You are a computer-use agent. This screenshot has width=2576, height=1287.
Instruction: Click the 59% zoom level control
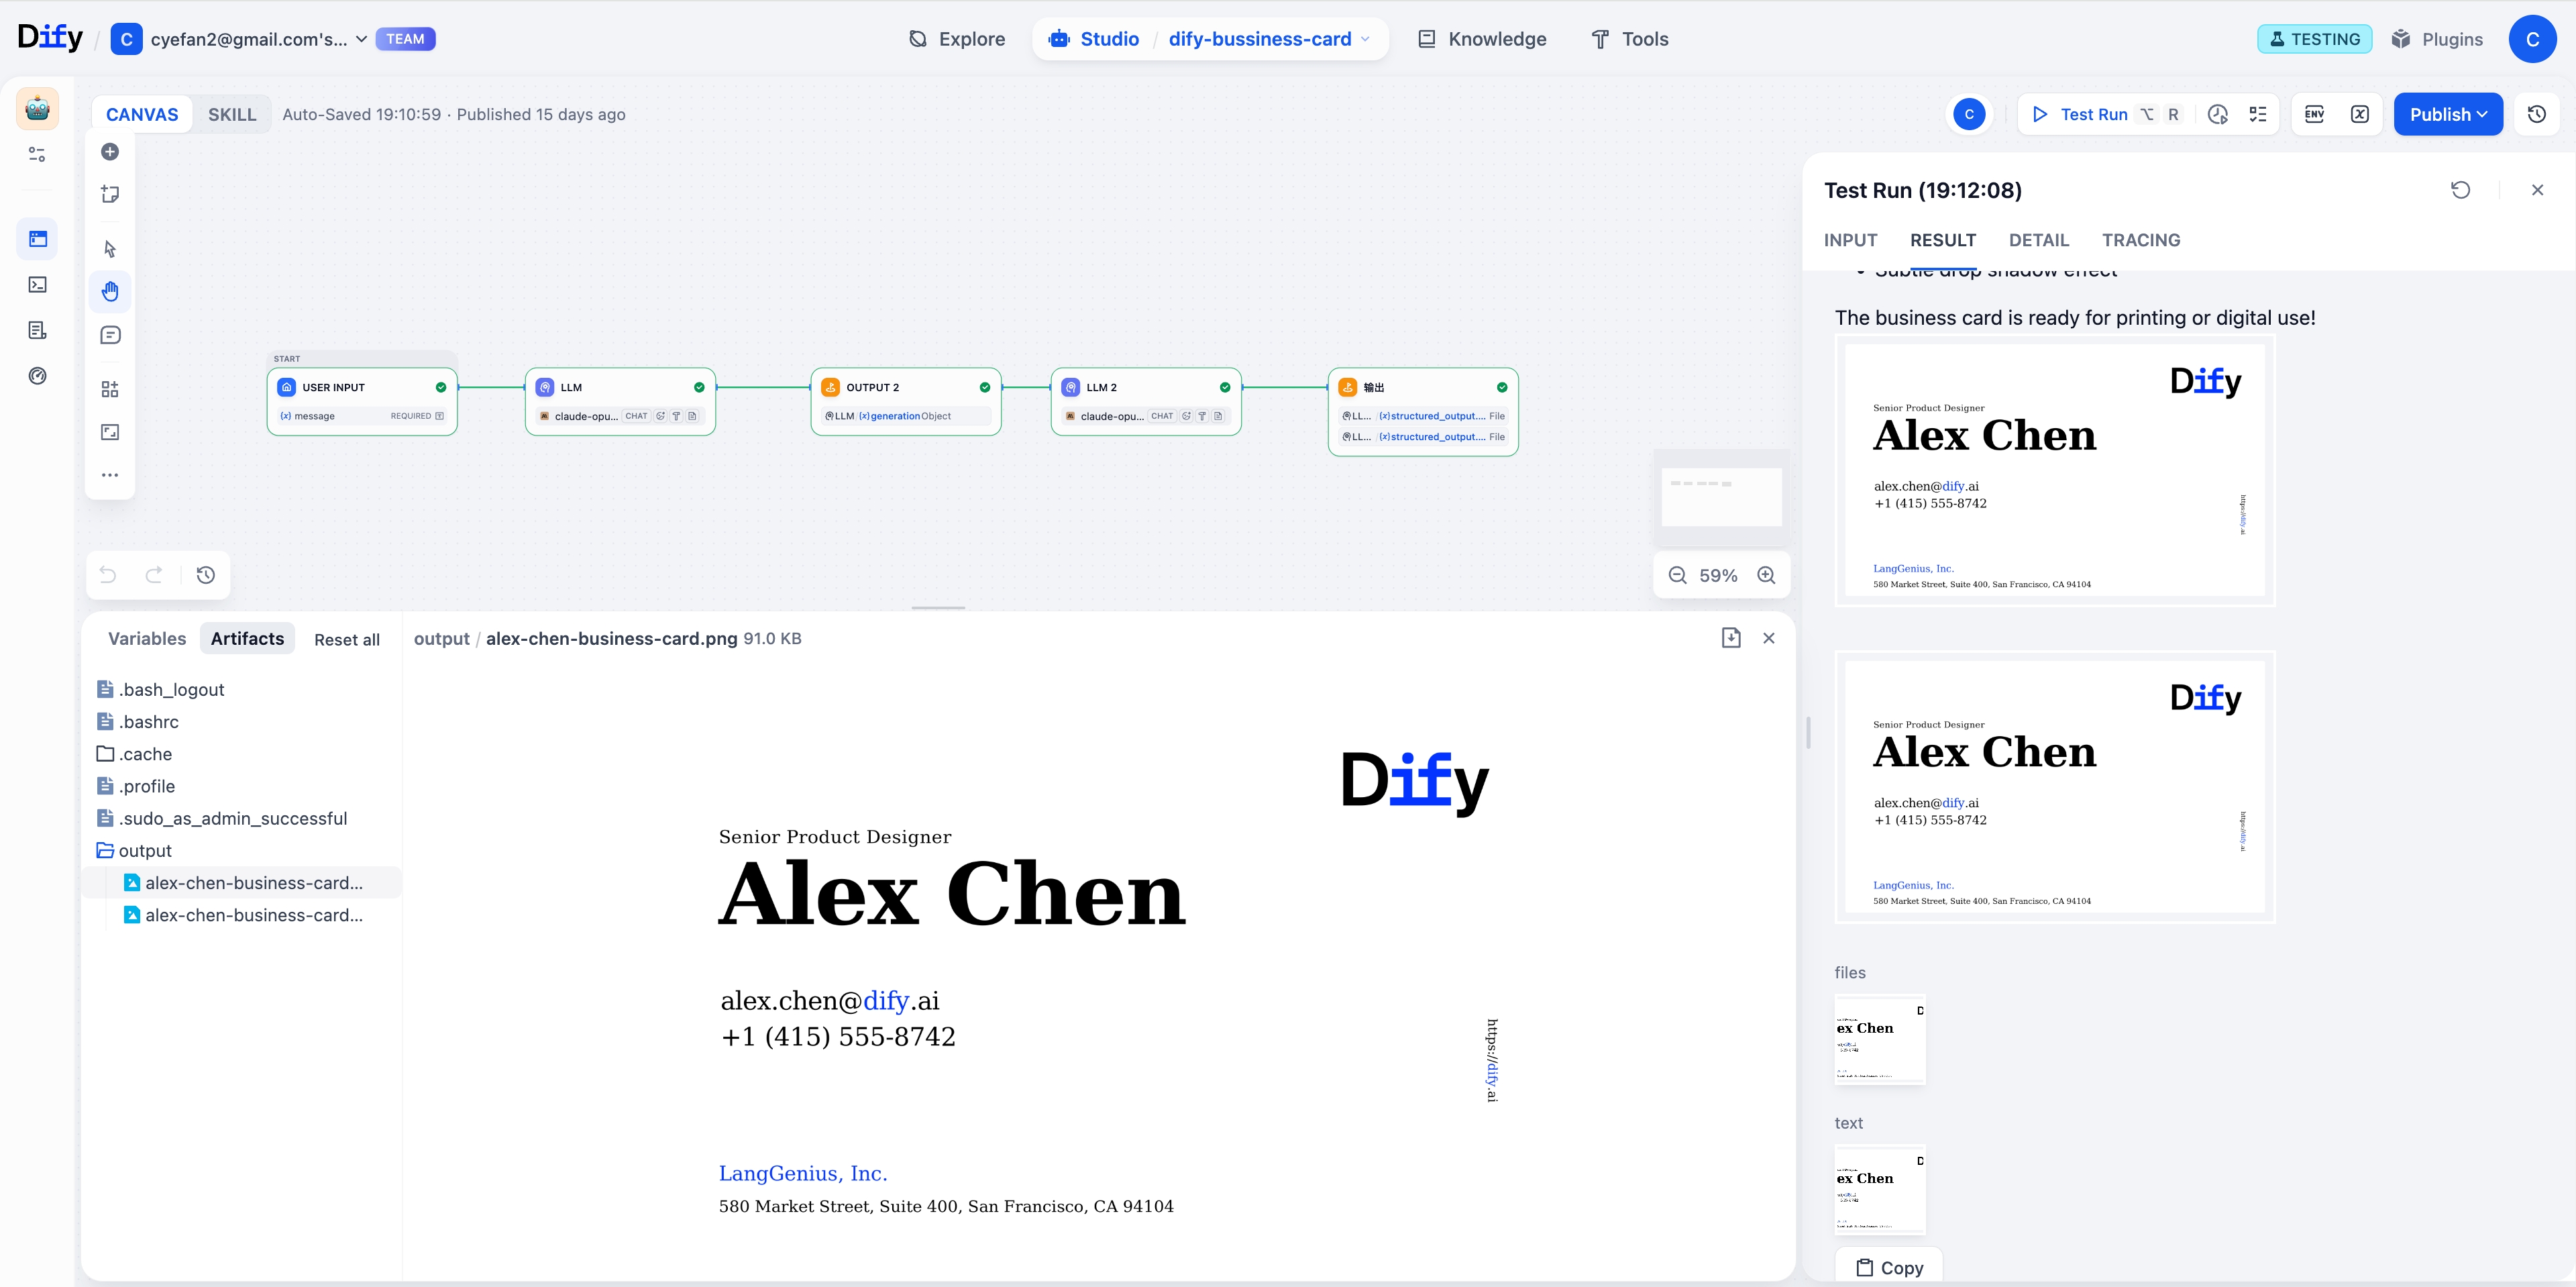pyautogui.click(x=1718, y=575)
